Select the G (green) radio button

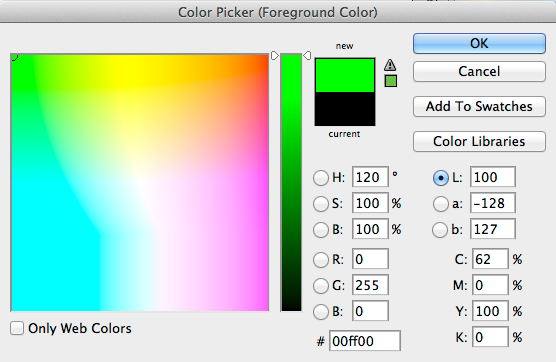click(x=321, y=286)
